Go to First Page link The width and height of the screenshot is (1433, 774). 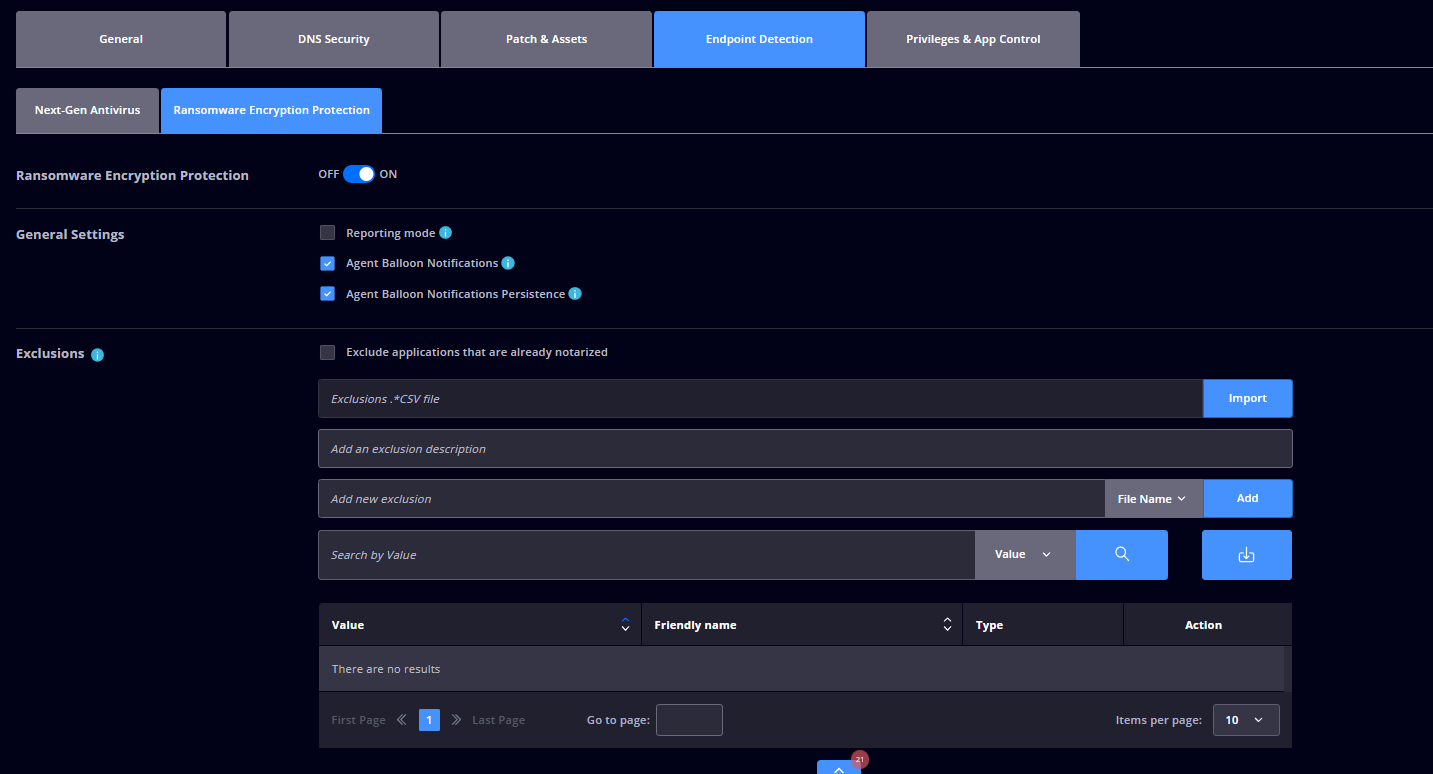coord(358,720)
